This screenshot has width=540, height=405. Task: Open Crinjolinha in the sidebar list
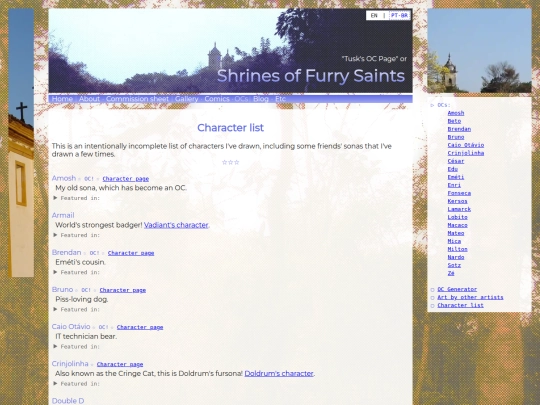pos(466,153)
